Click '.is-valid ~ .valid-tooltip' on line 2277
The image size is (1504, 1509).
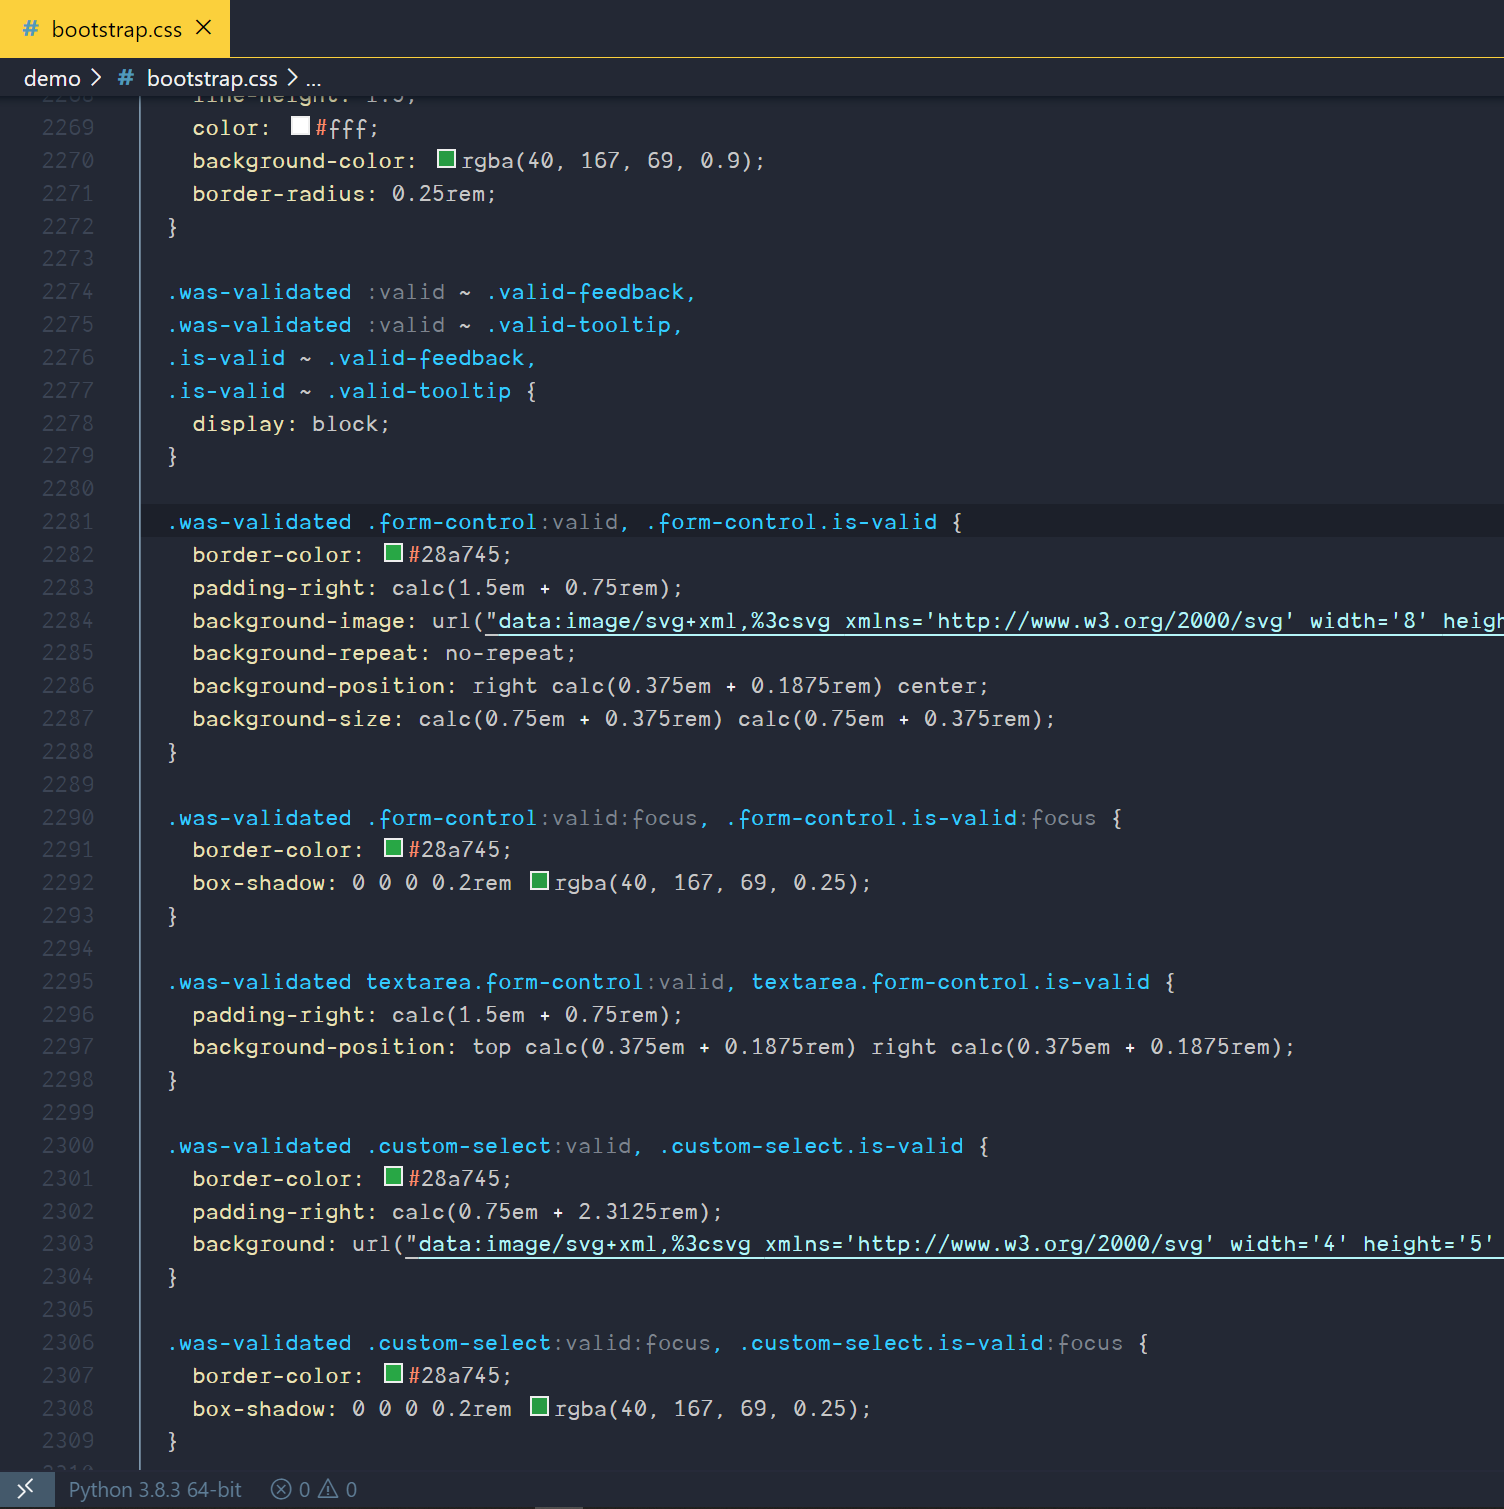point(339,391)
